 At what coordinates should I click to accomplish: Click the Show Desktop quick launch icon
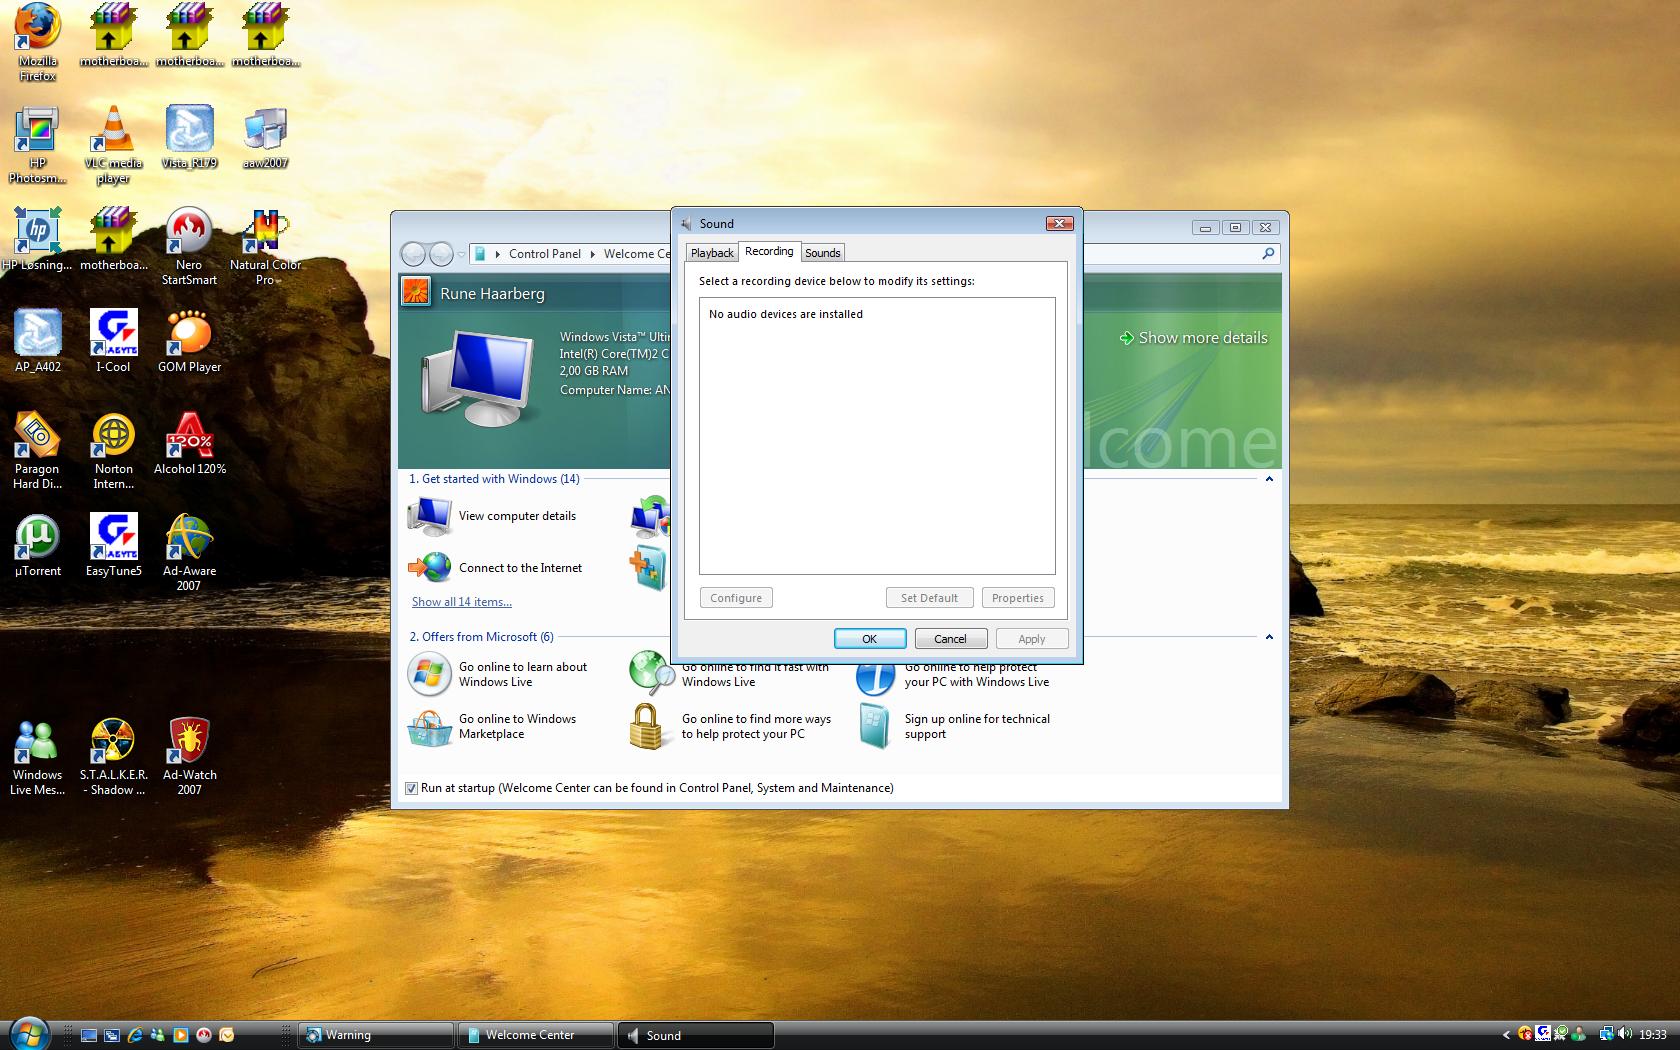[89, 1035]
